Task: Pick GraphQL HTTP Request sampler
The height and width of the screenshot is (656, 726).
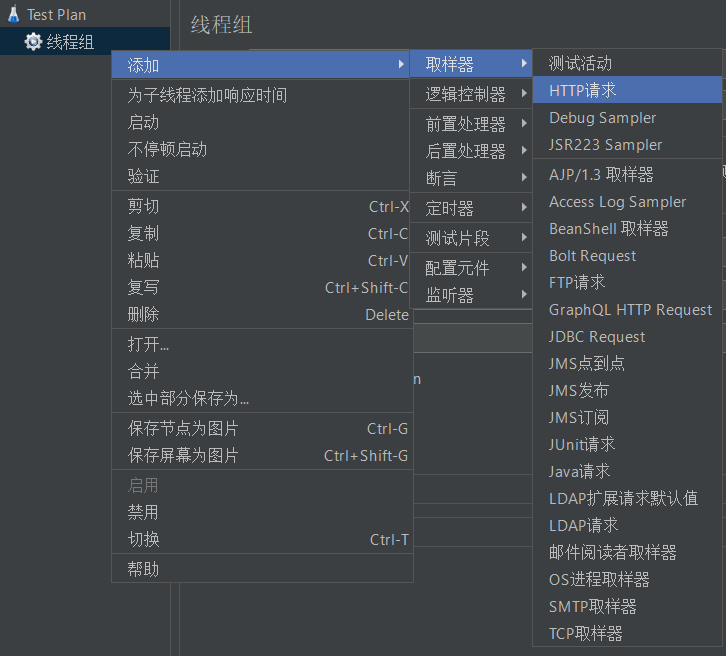Action: tap(630, 310)
